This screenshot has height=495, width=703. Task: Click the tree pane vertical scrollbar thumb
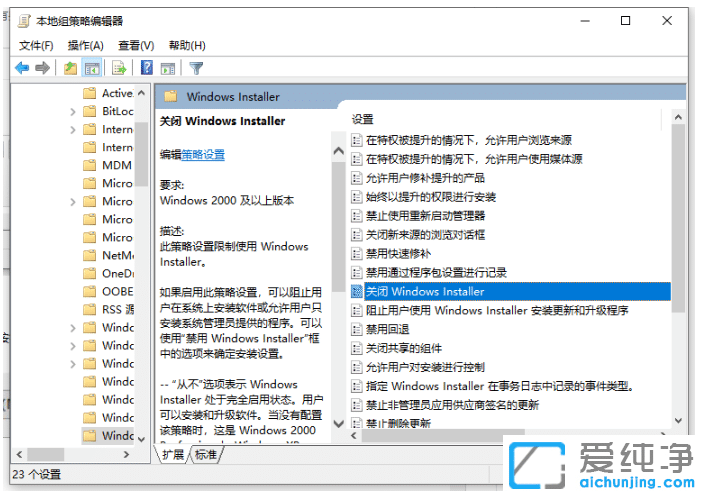(142, 153)
